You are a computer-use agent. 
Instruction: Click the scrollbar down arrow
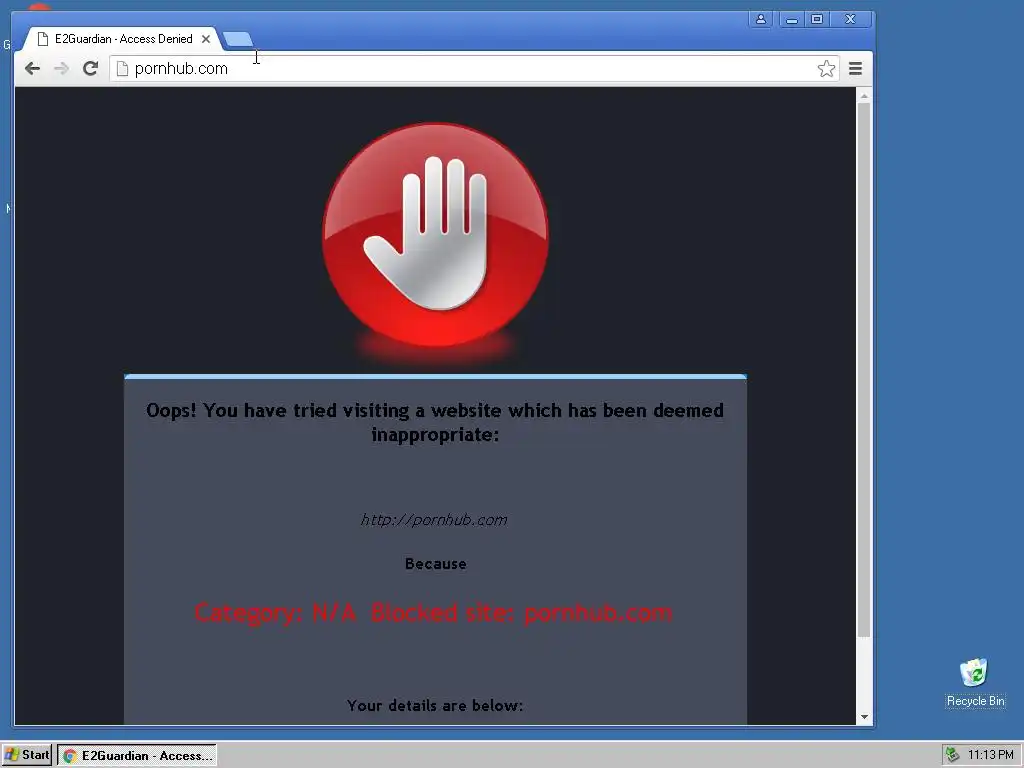[x=864, y=716]
